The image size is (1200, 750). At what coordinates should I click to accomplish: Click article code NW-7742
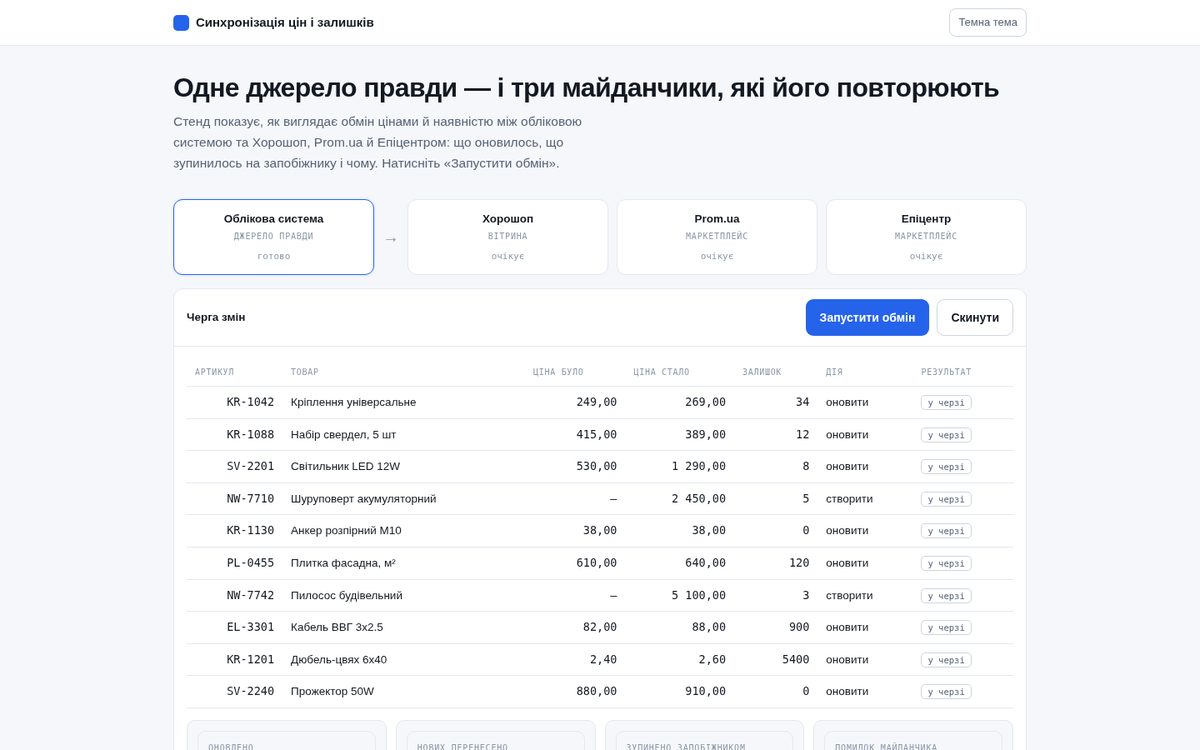click(250, 595)
